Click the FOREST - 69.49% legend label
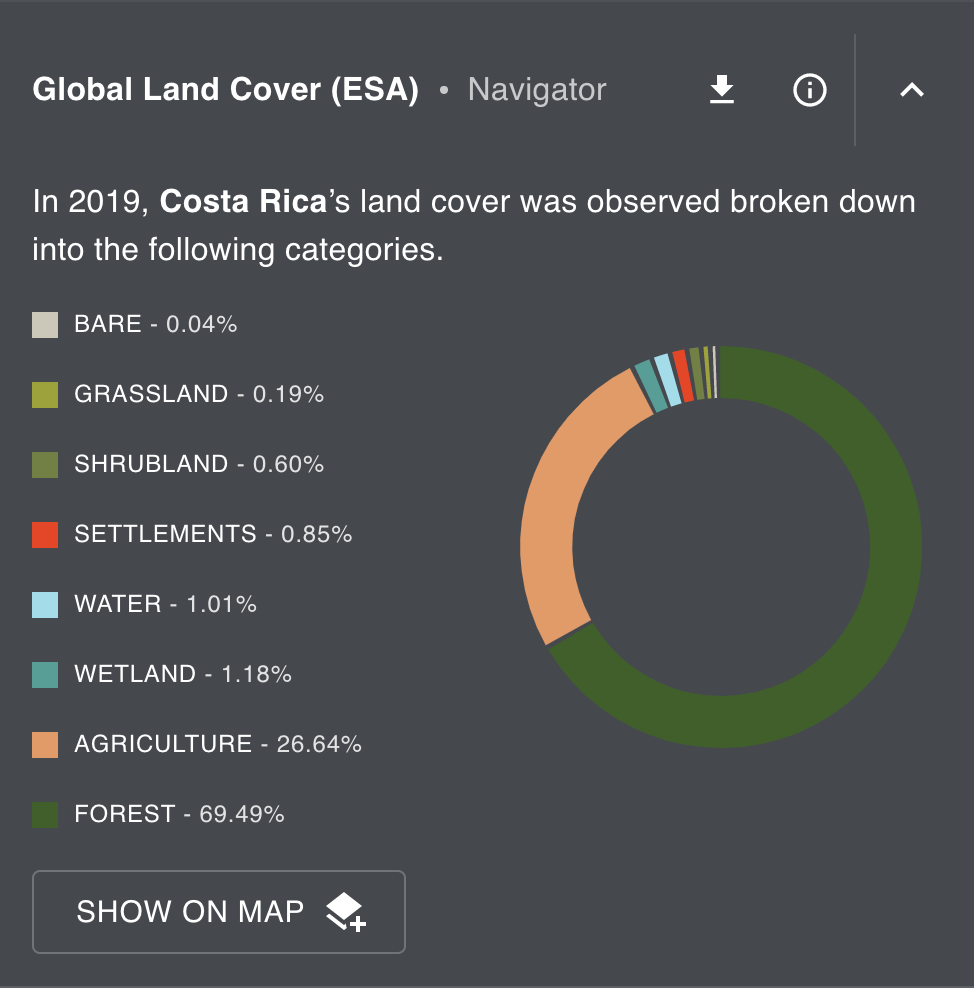Image resolution: width=974 pixels, height=988 pixels. [x=179, y=815]
